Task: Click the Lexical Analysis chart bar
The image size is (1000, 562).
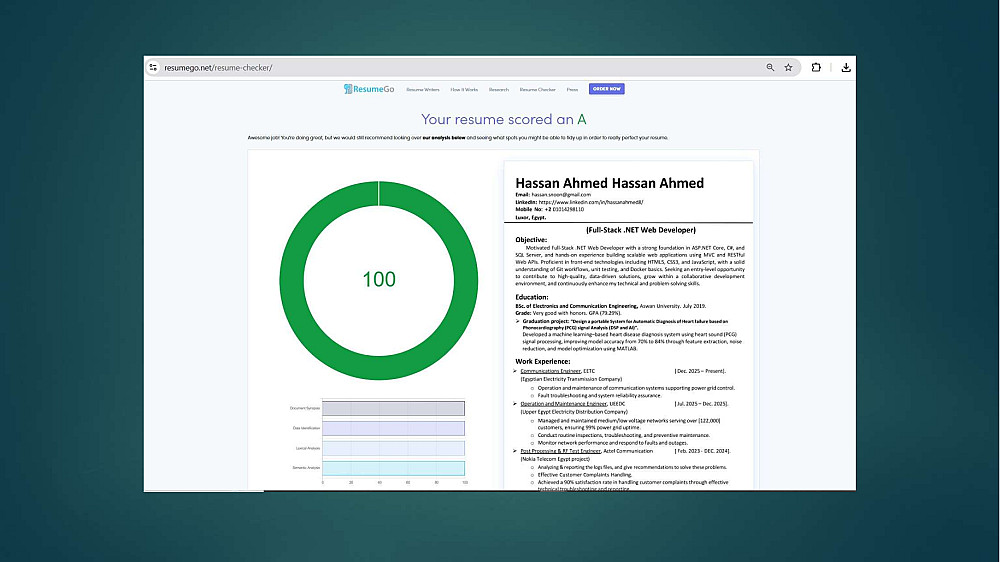Action: 393,448
